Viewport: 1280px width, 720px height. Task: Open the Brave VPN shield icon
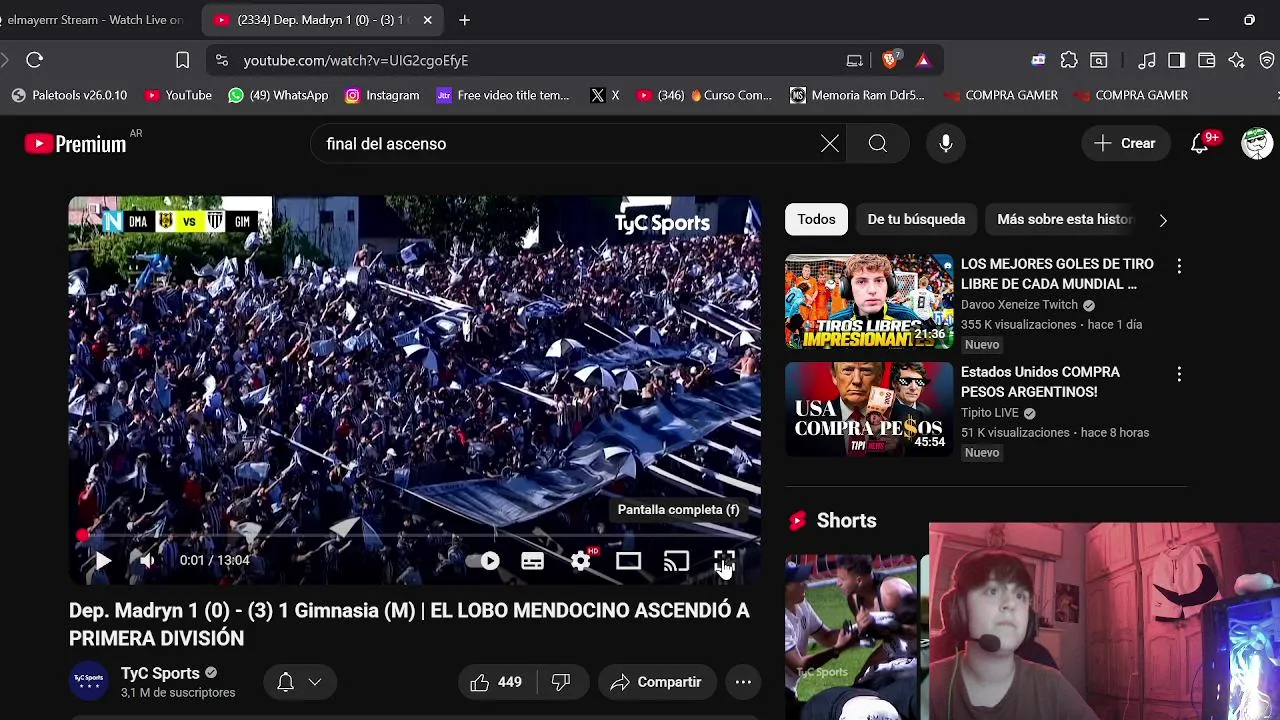click(1267, 60)
